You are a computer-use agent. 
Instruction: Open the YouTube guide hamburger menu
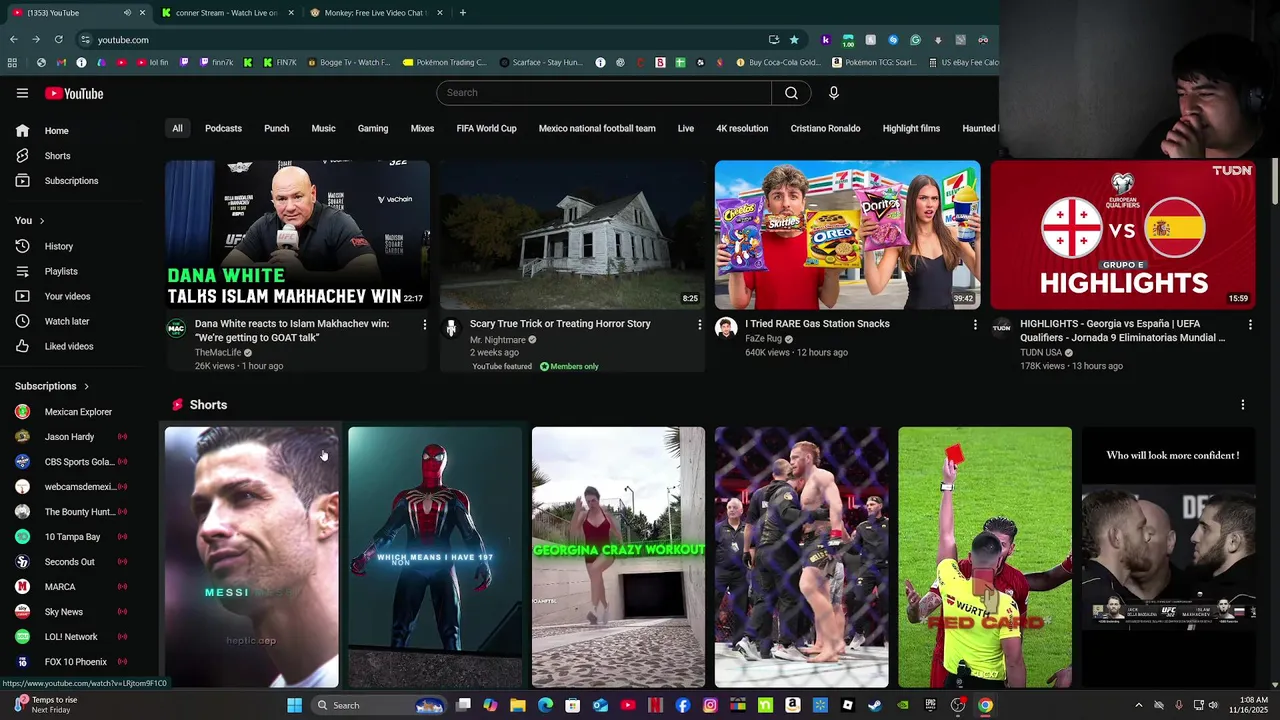pyautogui.click(x=22, y=93)
